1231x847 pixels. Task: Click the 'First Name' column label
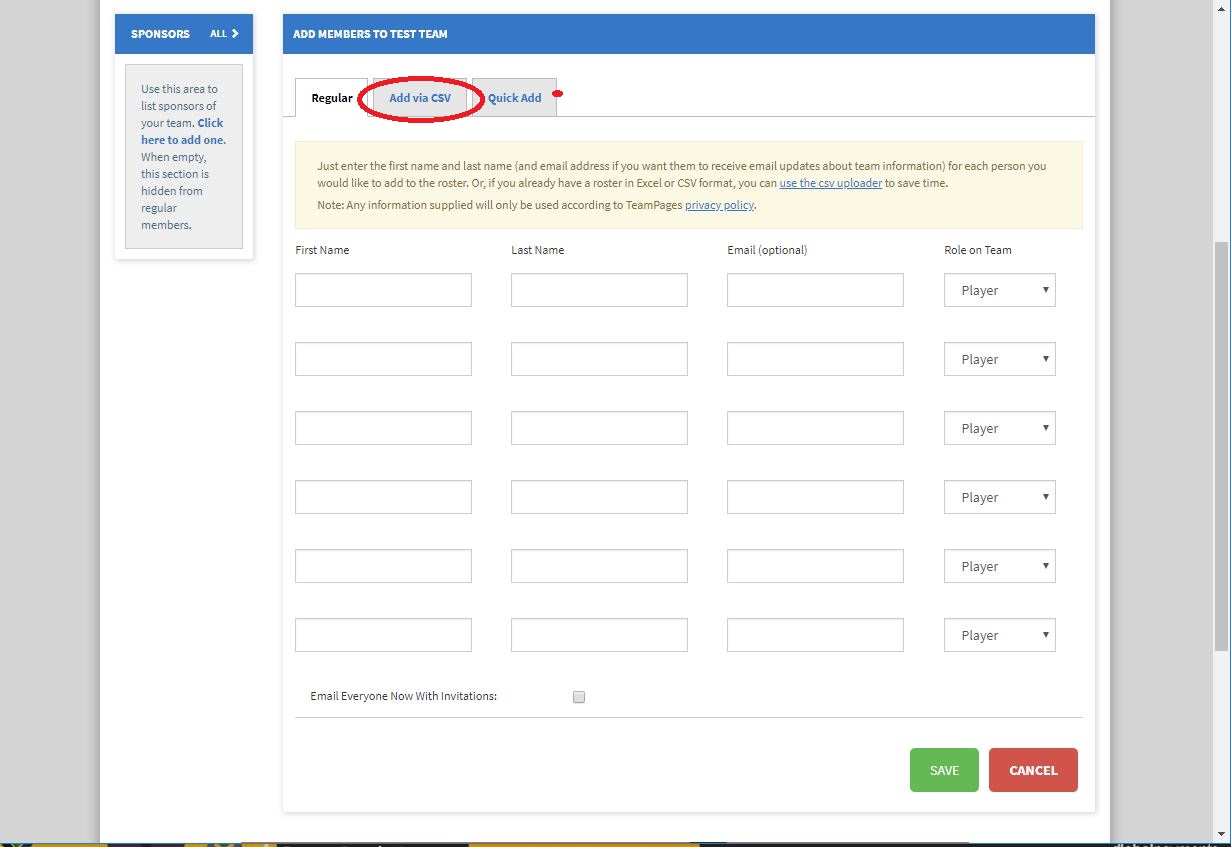pos(322,250)
